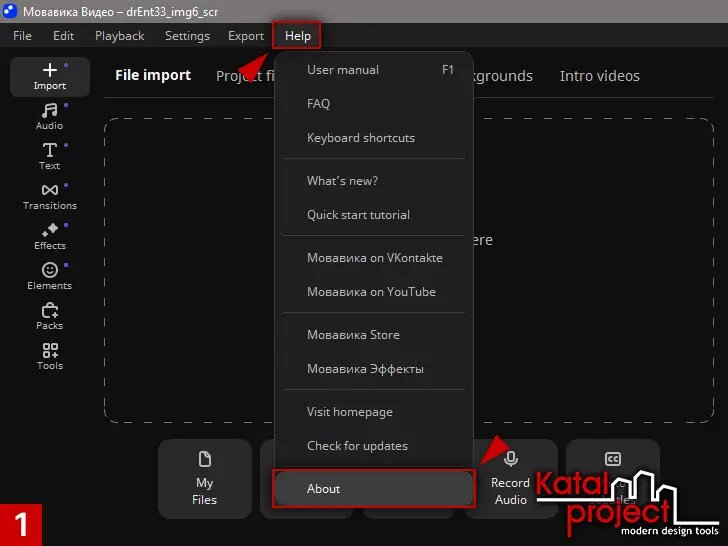The width and height of the screenshot is (728, 546).
Task: Open Мовавика Store entry
Action: point(374,335)
